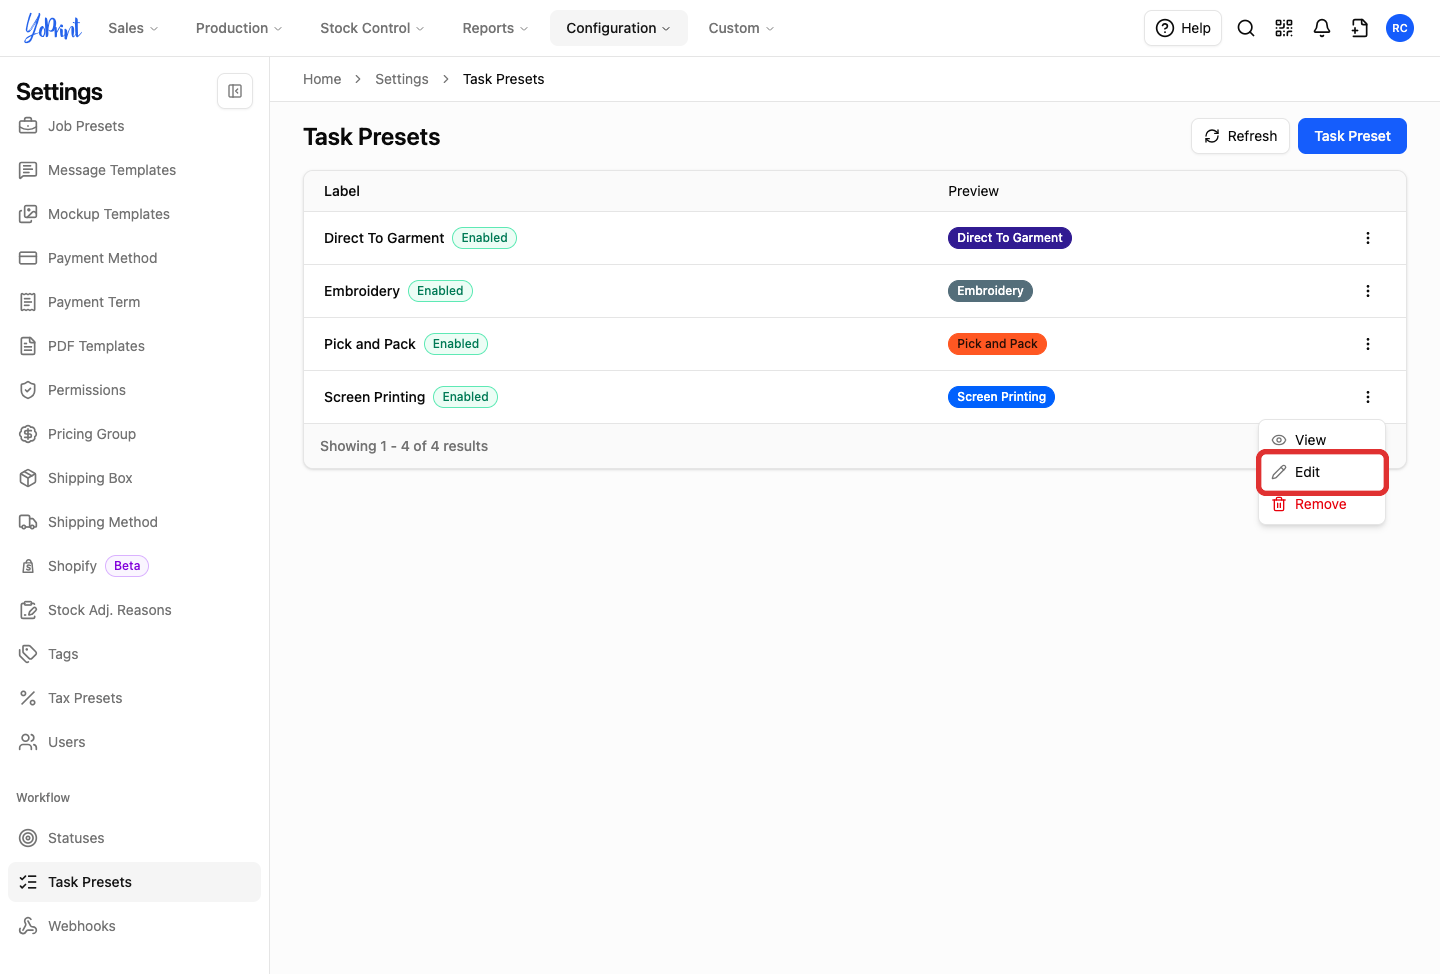This screenshot has height=974, width=1440.
Task: Open row actions for Direct To Garment
Action: pos(1368,238)
